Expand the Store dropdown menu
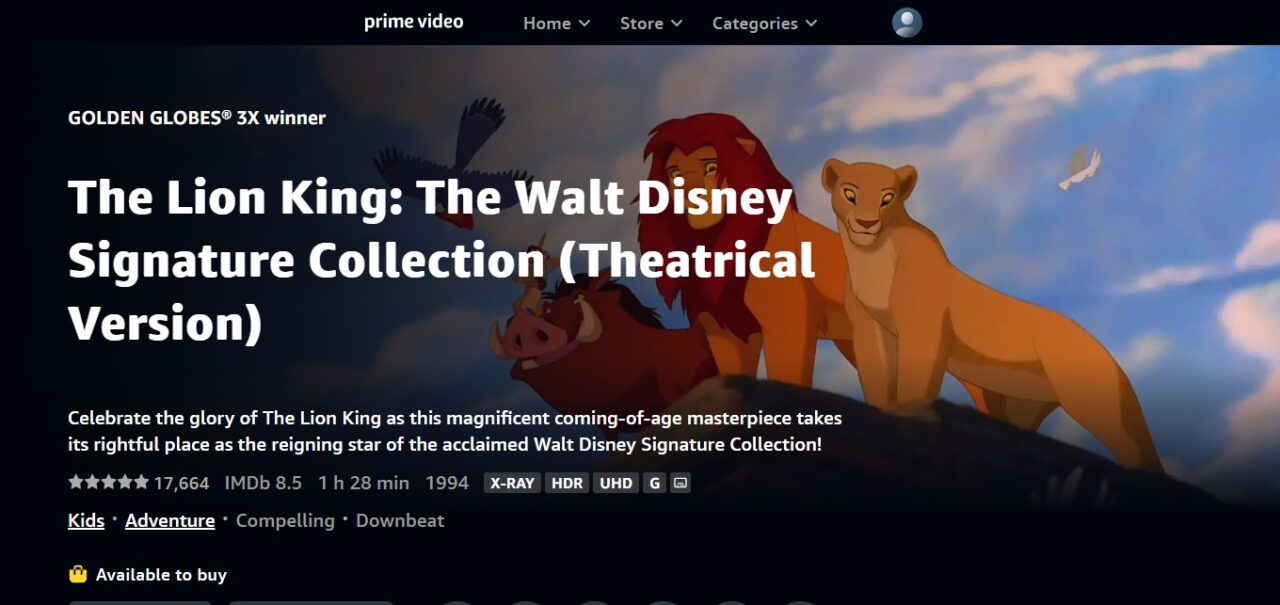This screenshot has width=1280, height=605. (x=651, y=23)
